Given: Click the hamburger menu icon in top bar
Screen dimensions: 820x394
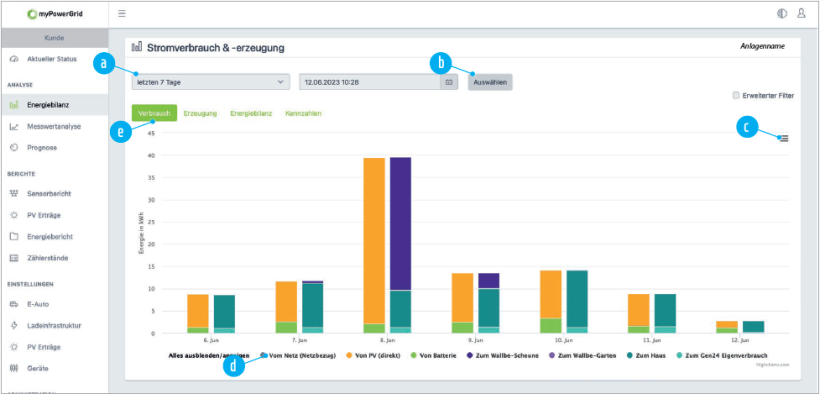Looking at the screenshot, I should point(122,14).
